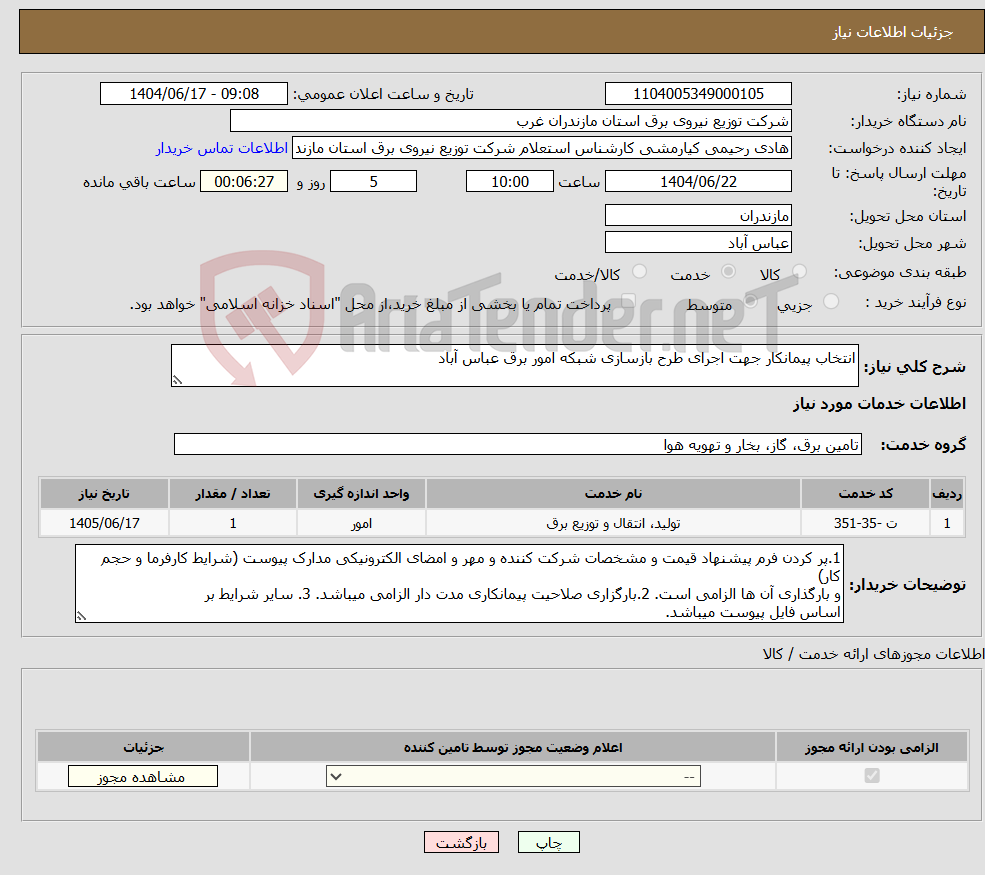The image size is (985, 875).
Task: Click the بازگشت button
Action: (461, 841)
